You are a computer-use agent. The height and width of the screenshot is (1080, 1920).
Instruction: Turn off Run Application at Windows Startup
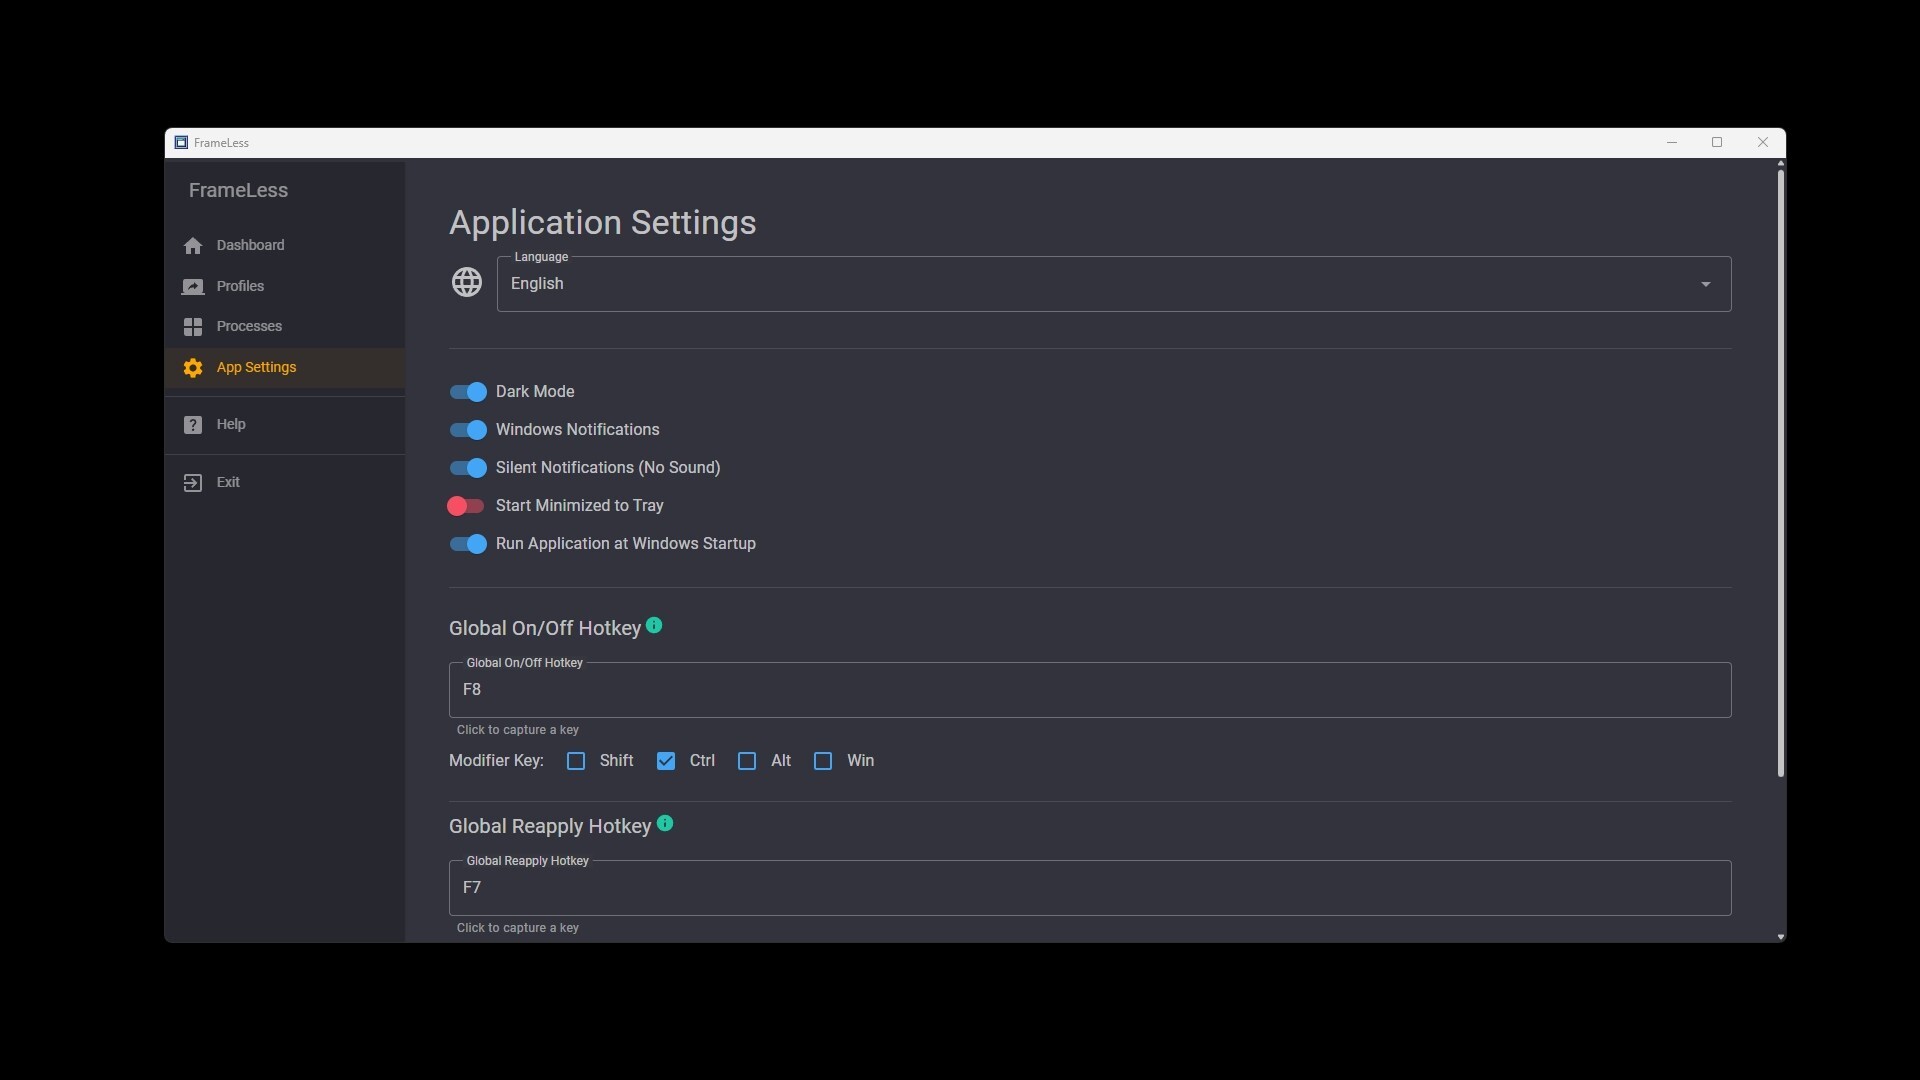[x=467, y=543]
